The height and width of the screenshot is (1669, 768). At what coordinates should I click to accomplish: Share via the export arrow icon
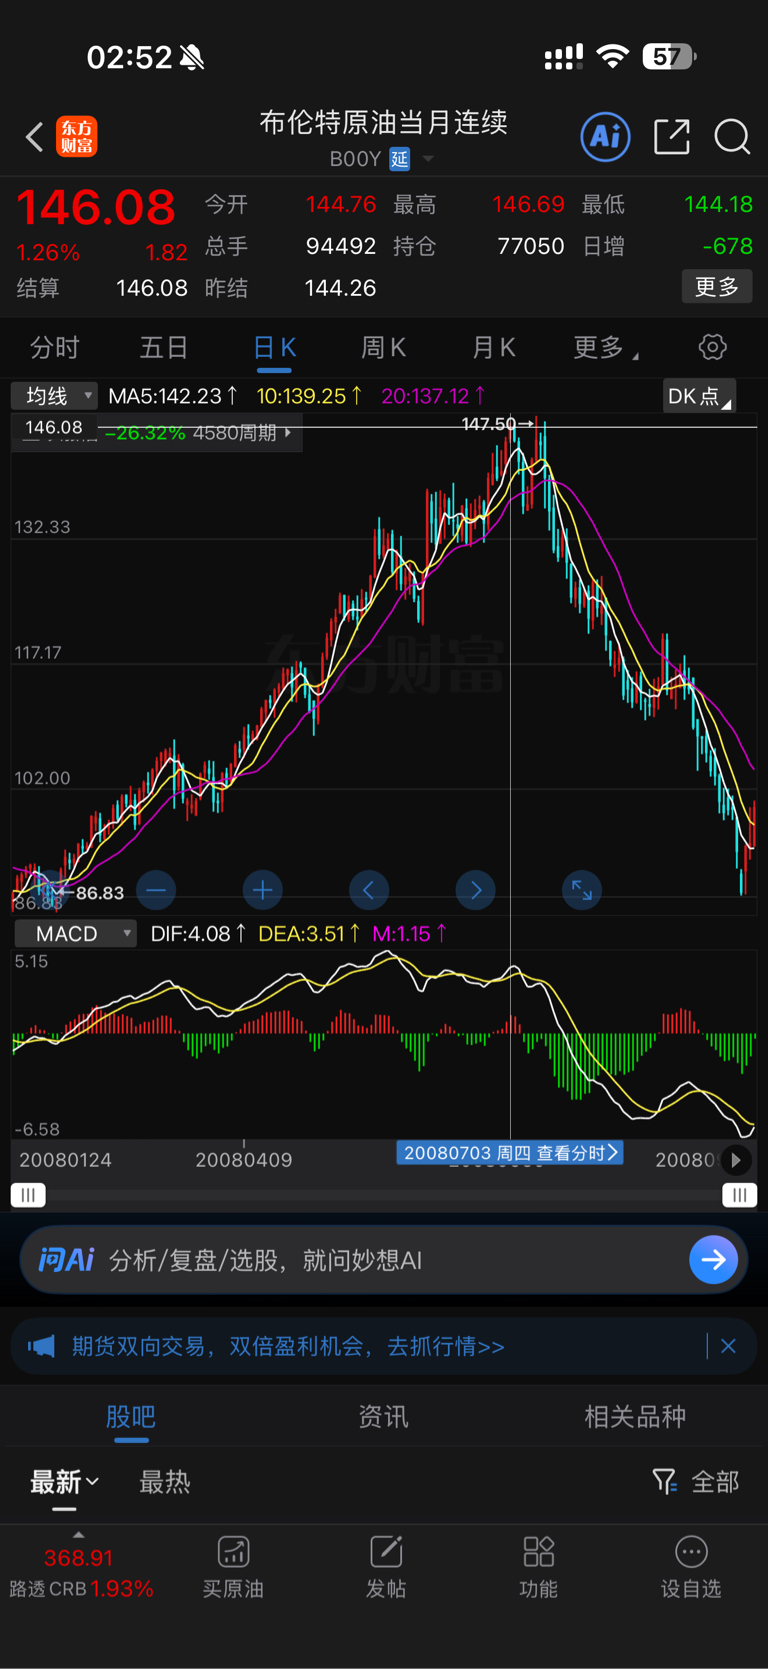[672, 136]
